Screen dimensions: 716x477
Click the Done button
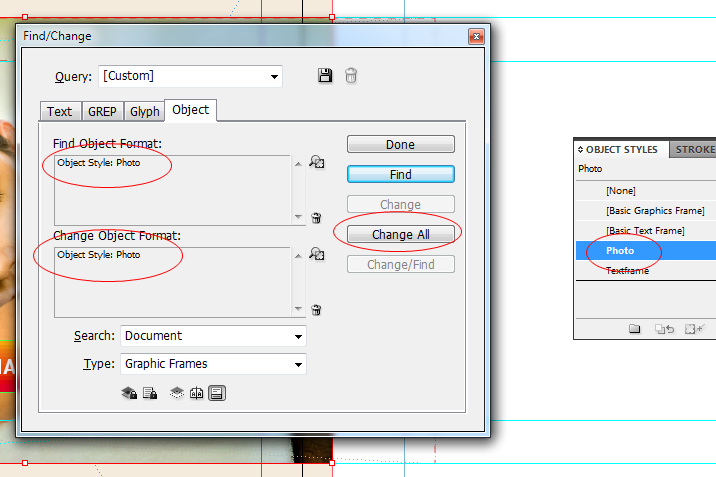pyautogui.click(x=400, y=144)
